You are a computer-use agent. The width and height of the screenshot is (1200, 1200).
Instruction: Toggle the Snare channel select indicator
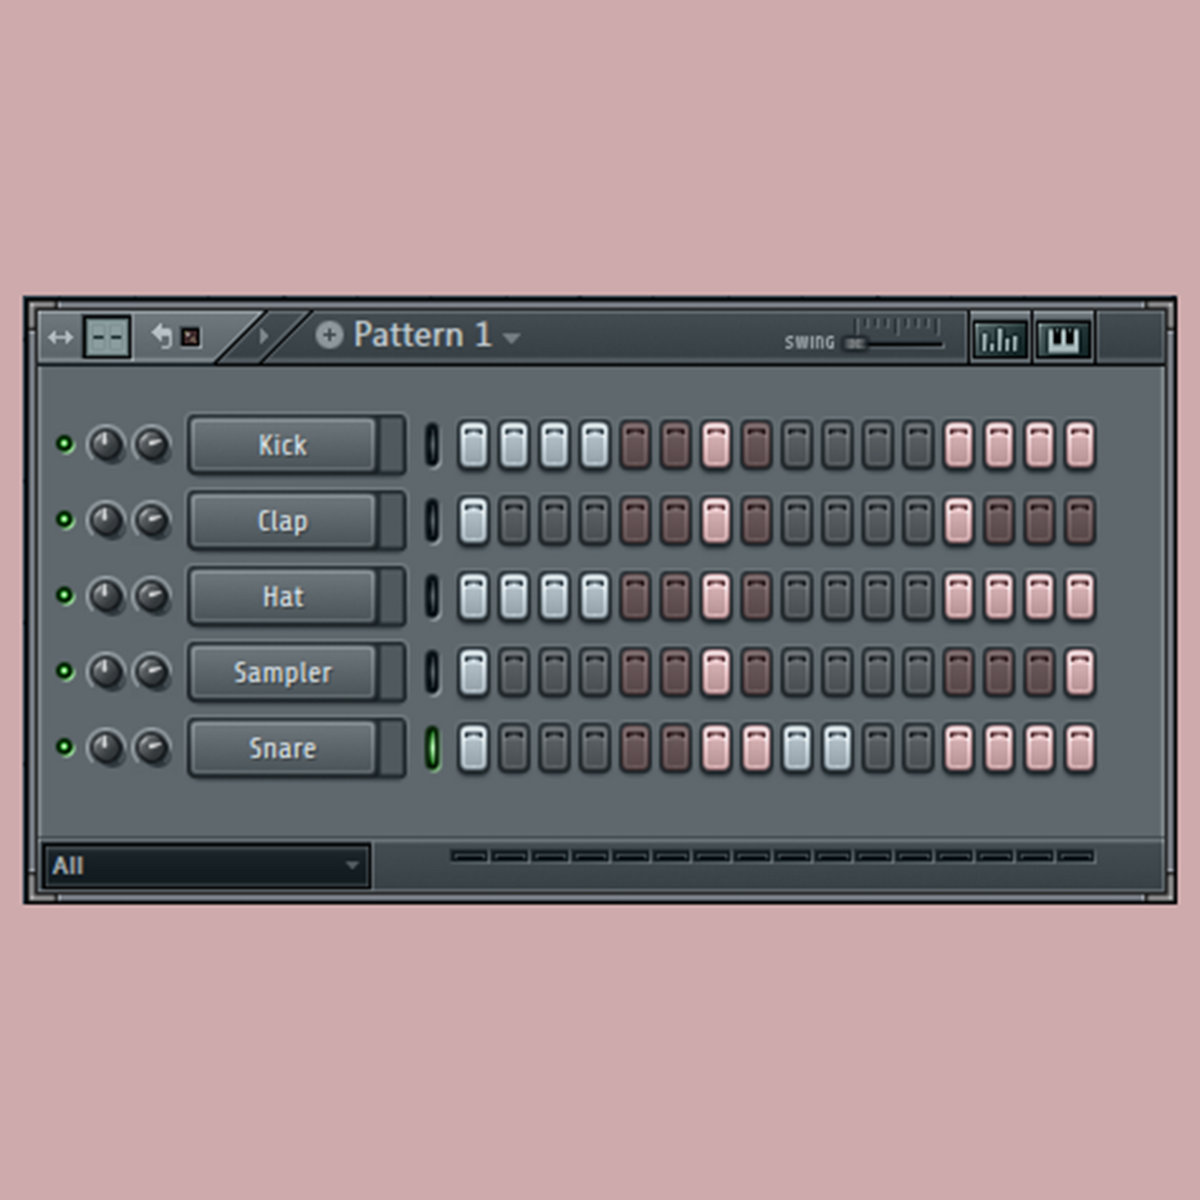click(432, 748)
